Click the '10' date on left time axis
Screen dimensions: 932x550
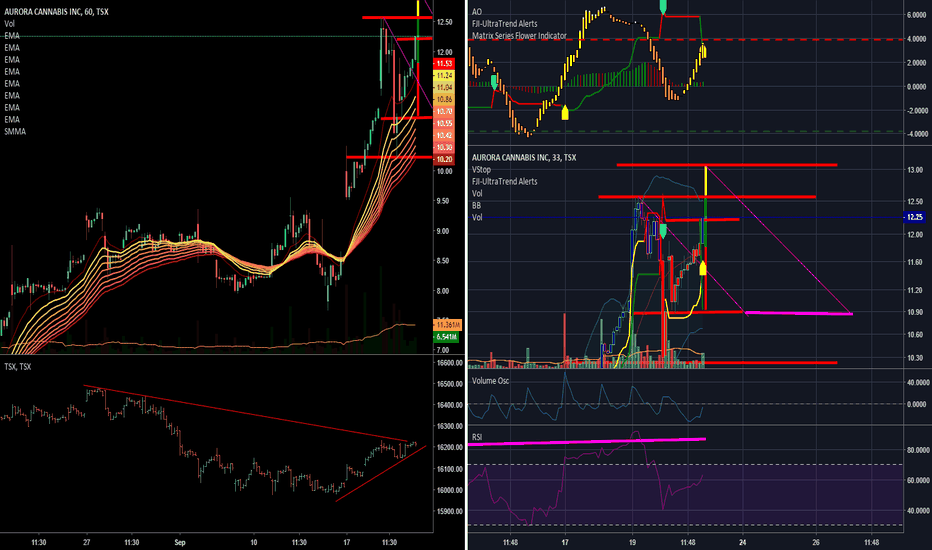click(x=254, y=542)
